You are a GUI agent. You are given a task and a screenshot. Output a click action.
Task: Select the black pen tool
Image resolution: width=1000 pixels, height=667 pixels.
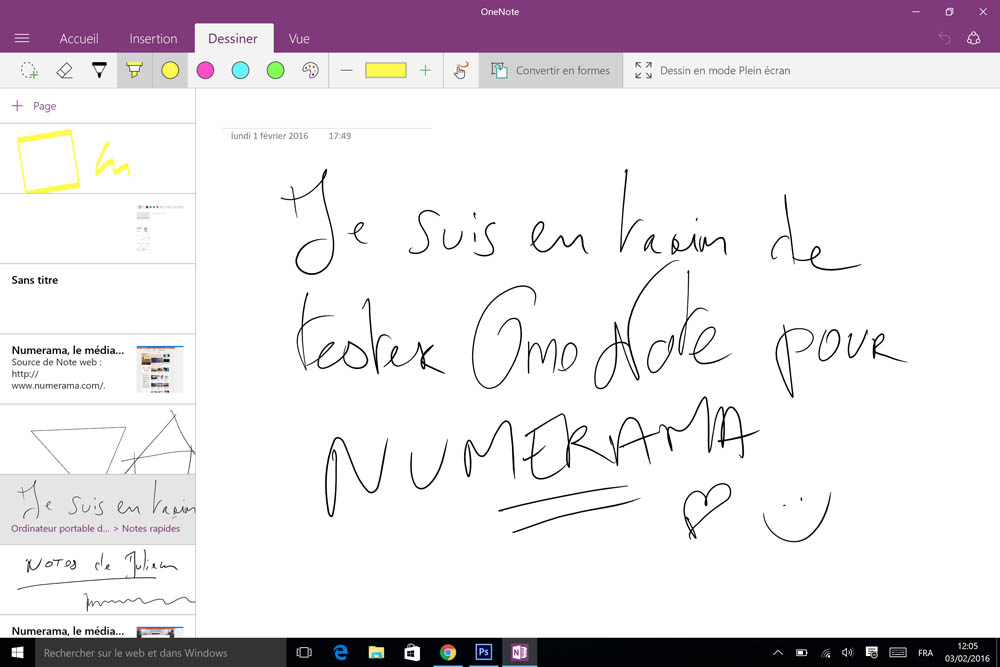click(x=99, y=70)
